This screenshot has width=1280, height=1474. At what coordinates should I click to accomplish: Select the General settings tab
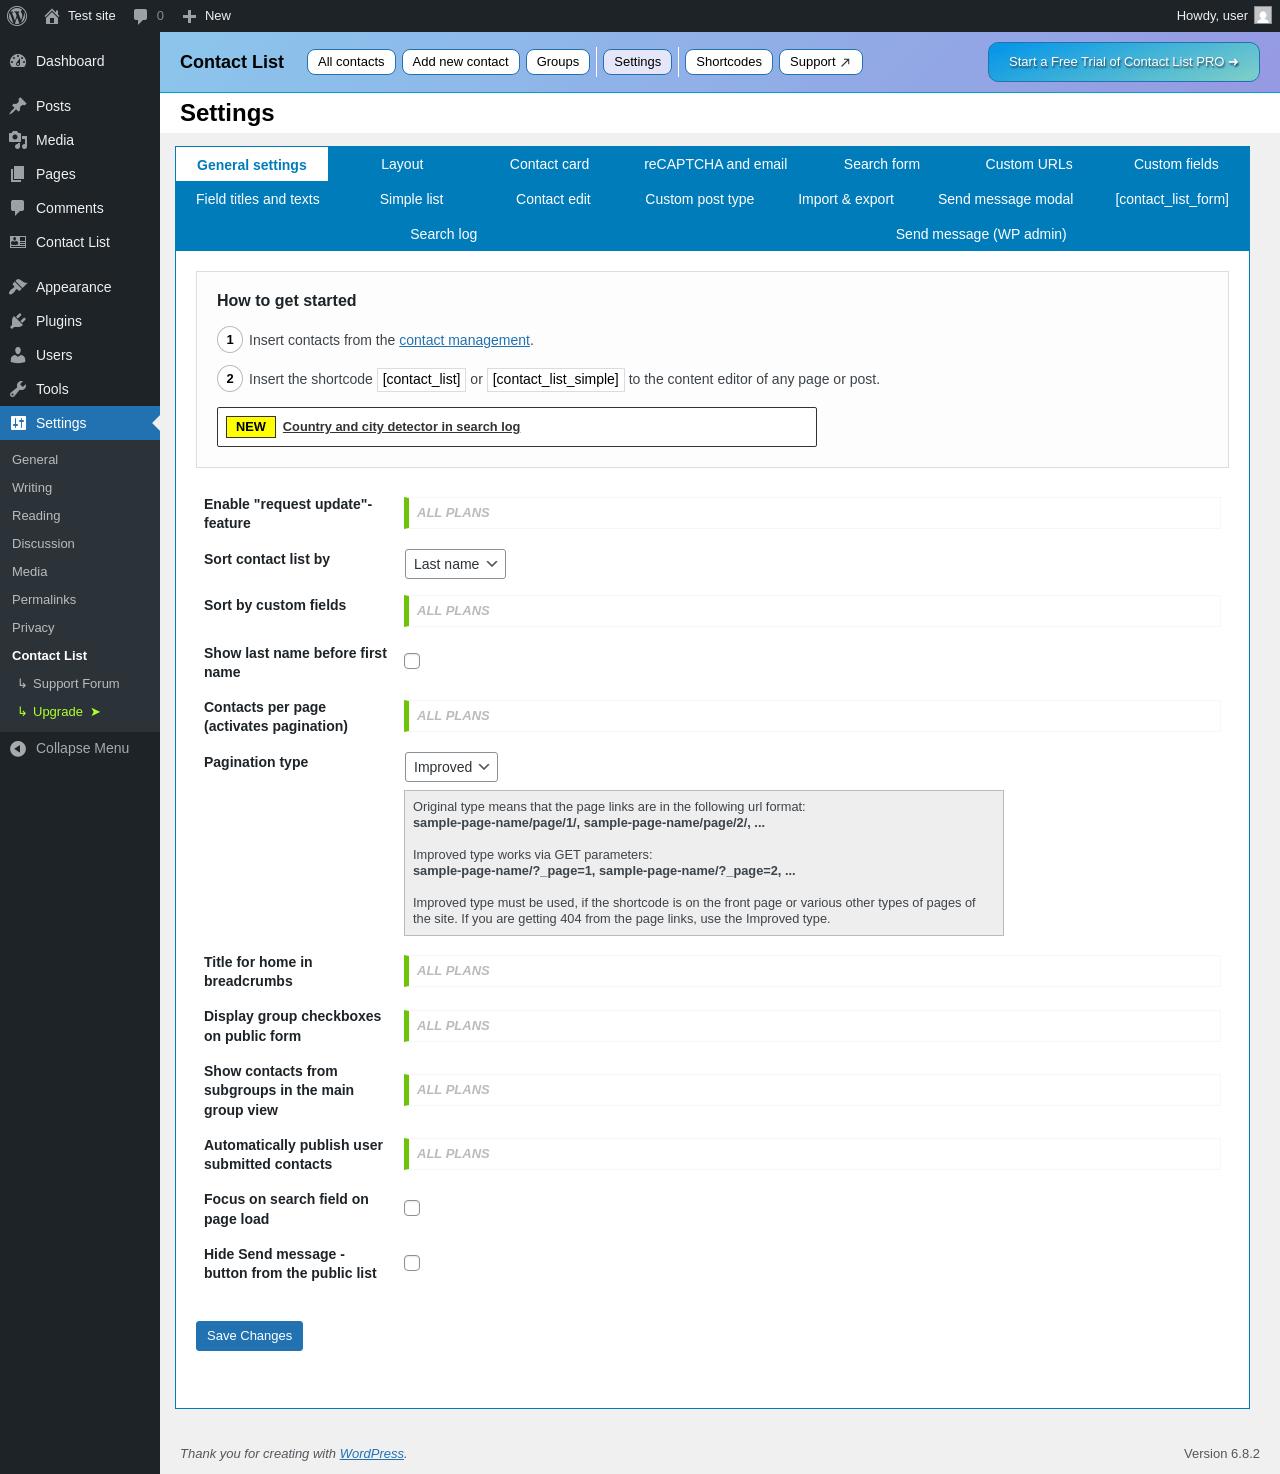click(252, 165)
